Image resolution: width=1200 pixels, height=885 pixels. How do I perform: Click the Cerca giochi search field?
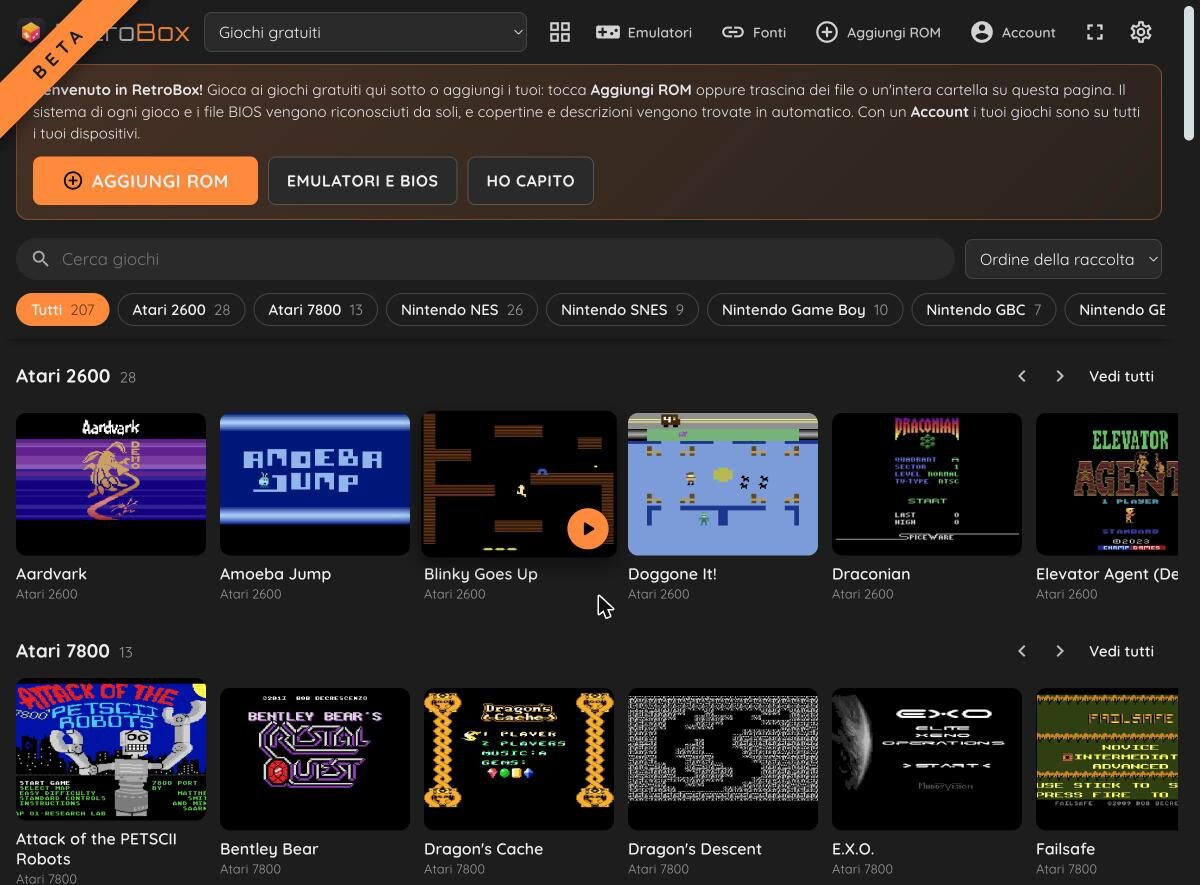[485, 259]
